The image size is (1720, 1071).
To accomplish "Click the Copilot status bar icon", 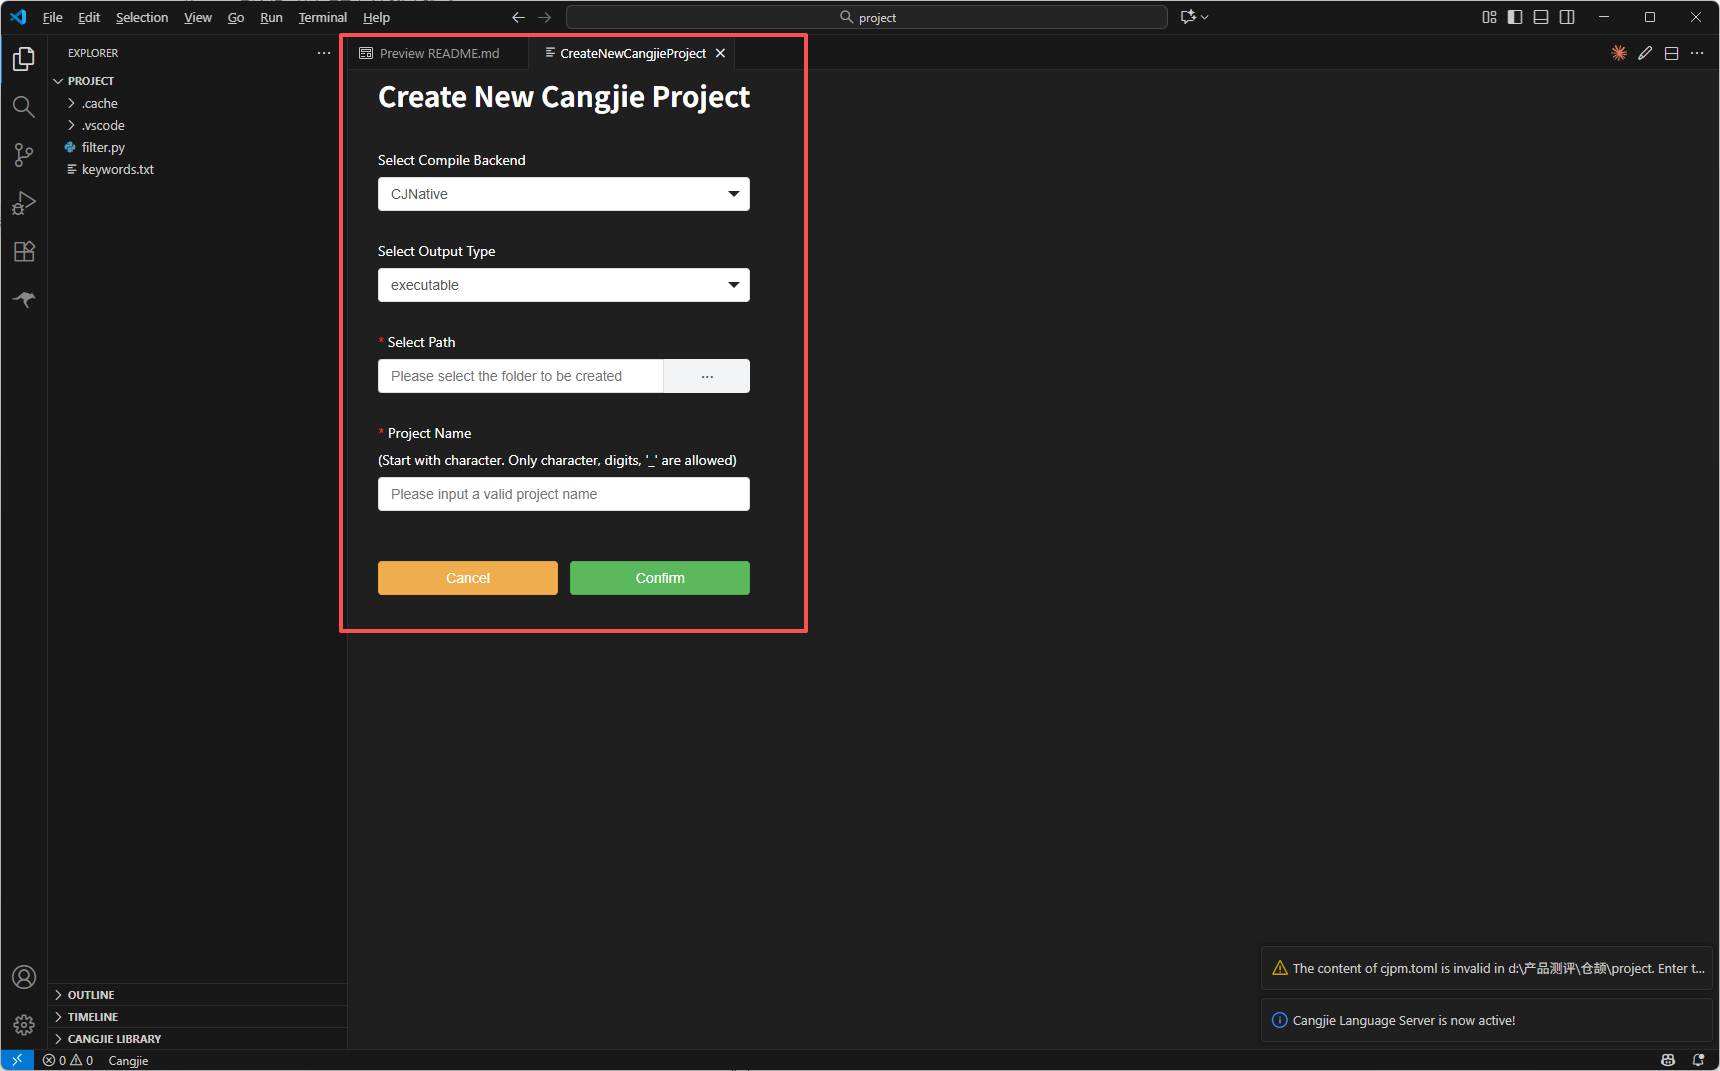I will pos(1668,1060).
